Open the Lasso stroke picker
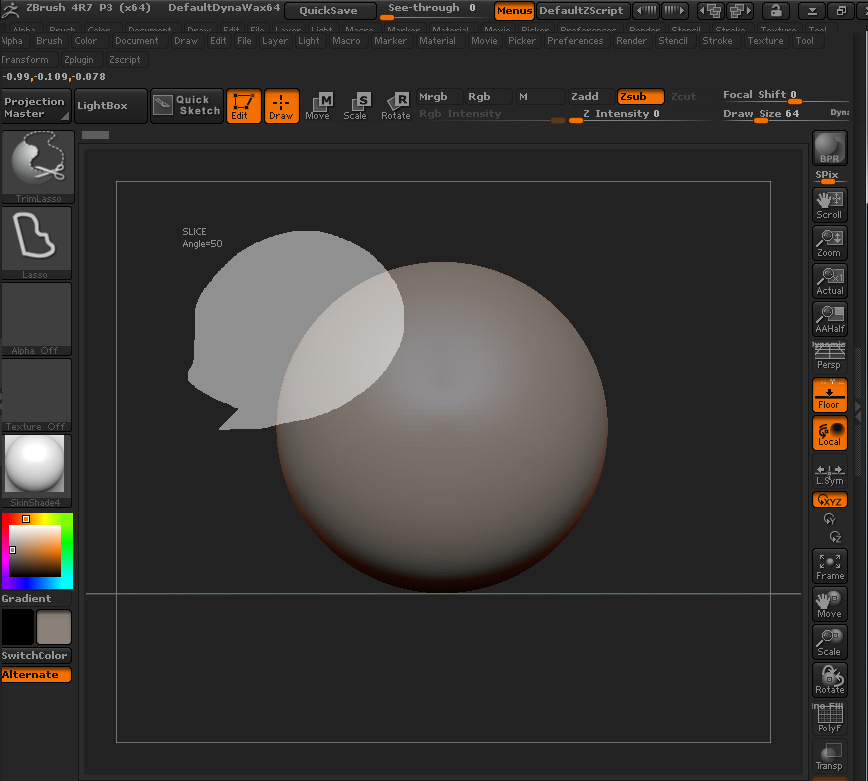 coord(36,242)
